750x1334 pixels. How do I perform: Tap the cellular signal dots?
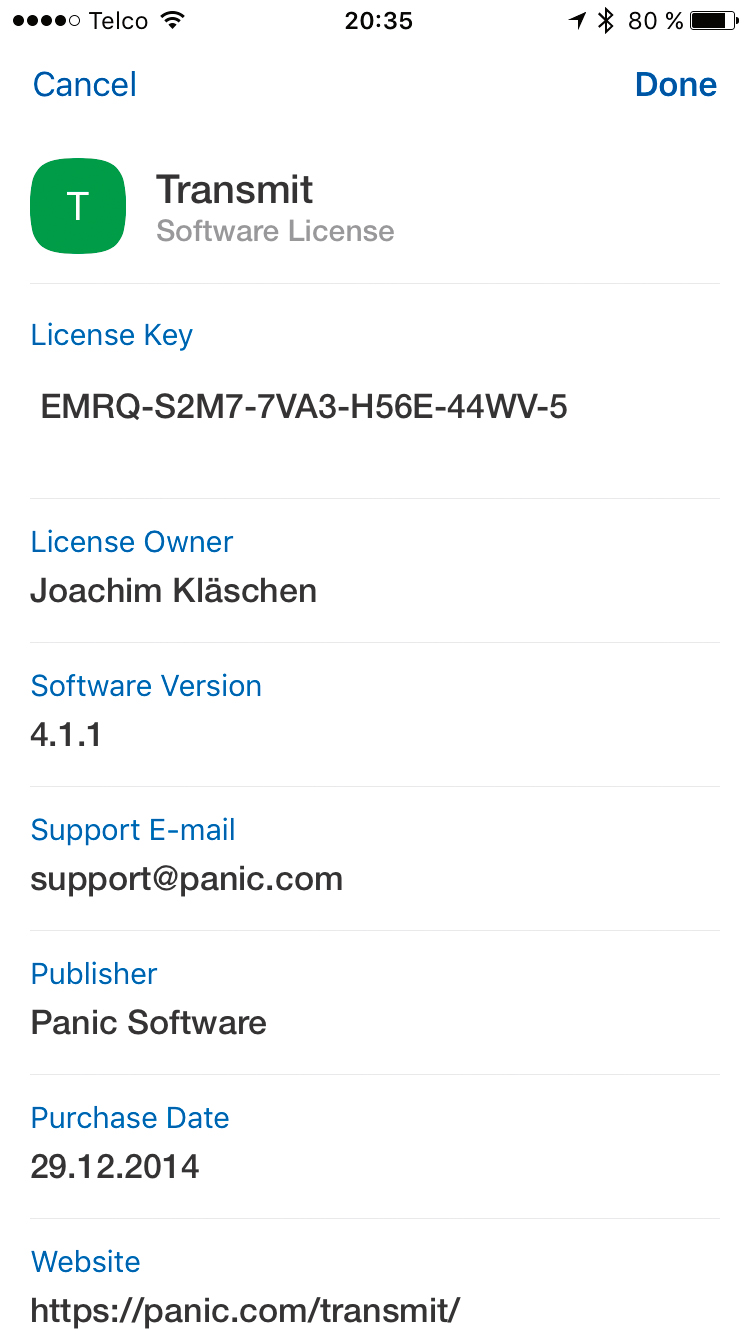tap(46, 21)
